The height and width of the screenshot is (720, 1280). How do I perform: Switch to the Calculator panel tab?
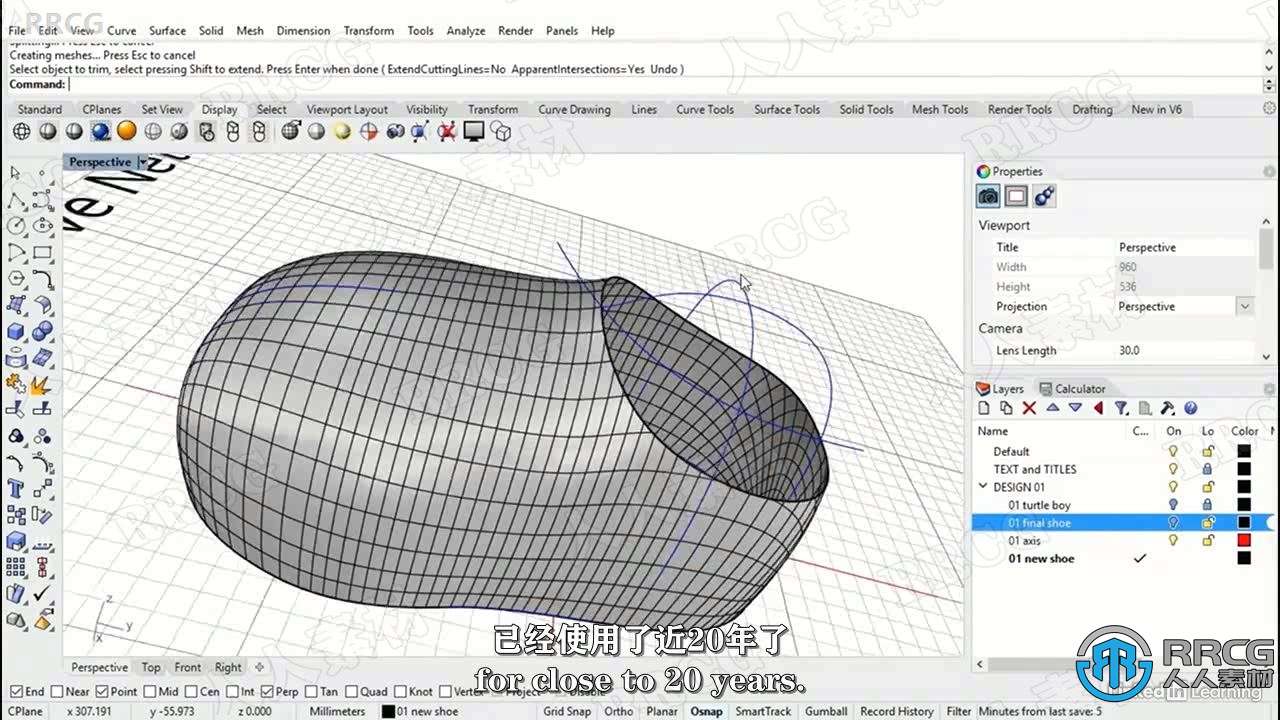(x=1073, y=389)
